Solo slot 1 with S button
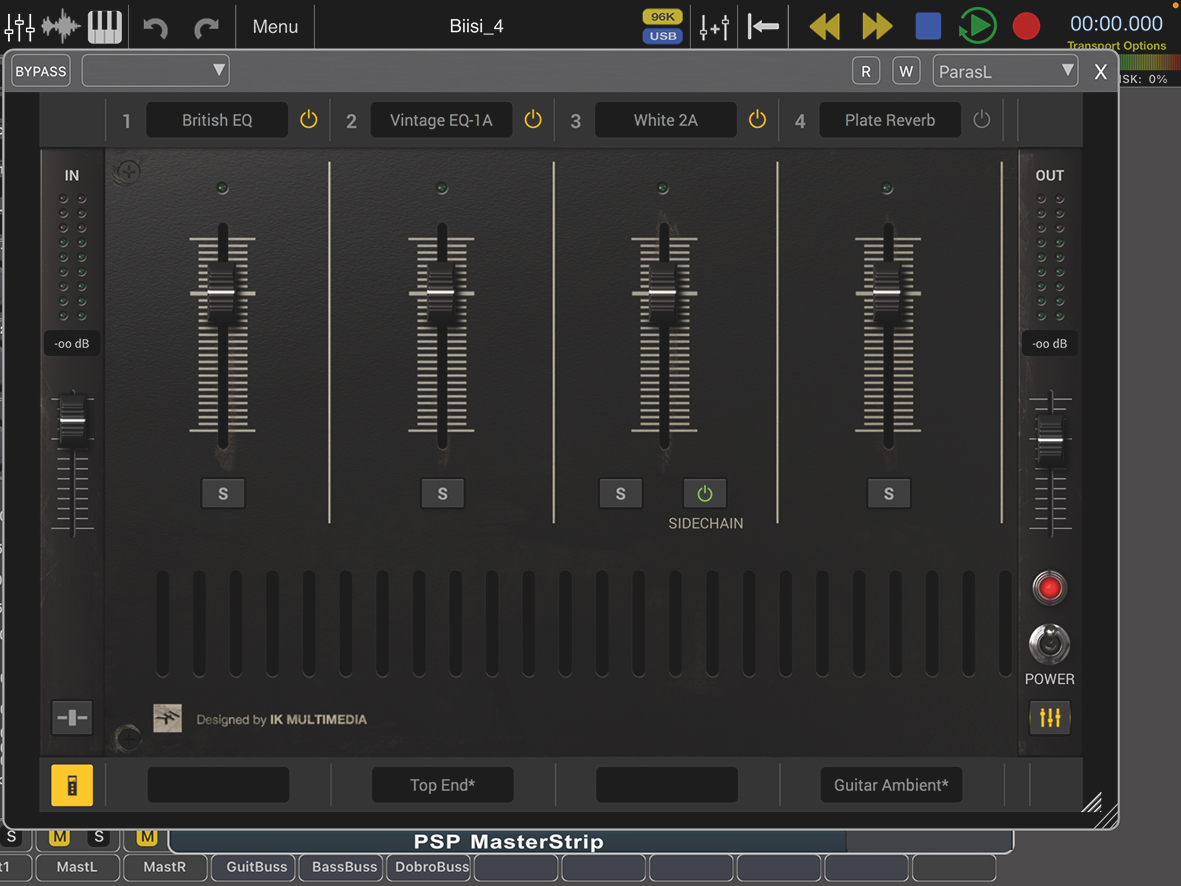 (223, 493)
